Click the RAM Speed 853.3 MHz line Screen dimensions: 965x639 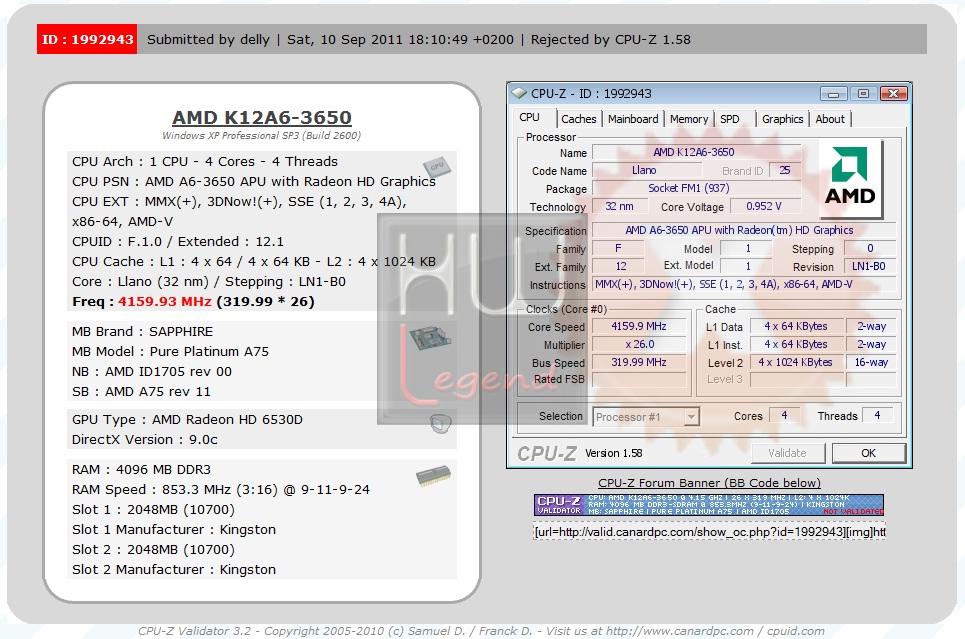(221, 489)
